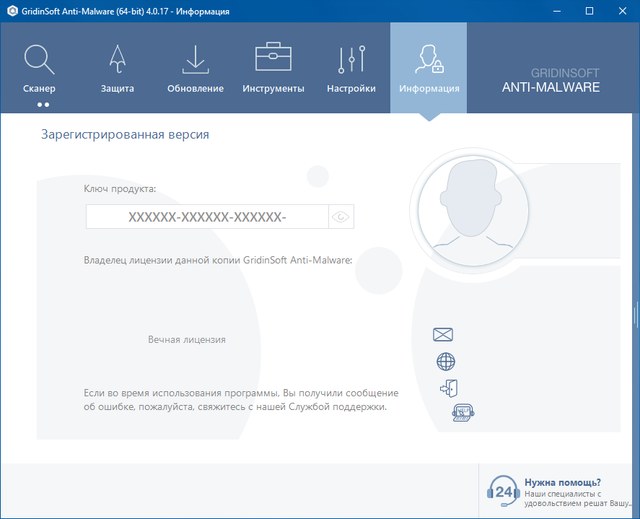
Task: Open Настройки settings sliders icon
Action: pyautogui.click(x=351, y=67)
